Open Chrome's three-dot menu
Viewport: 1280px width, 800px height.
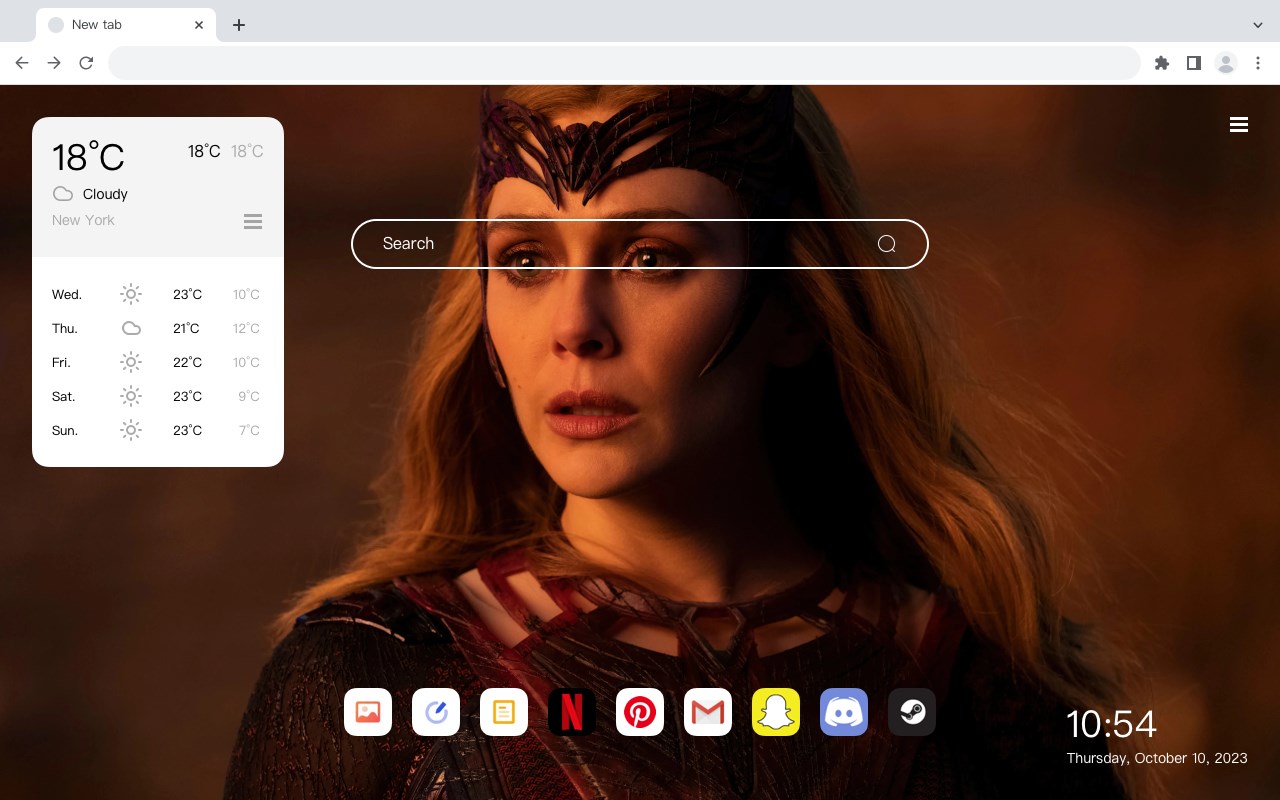tap(1258, 63)
